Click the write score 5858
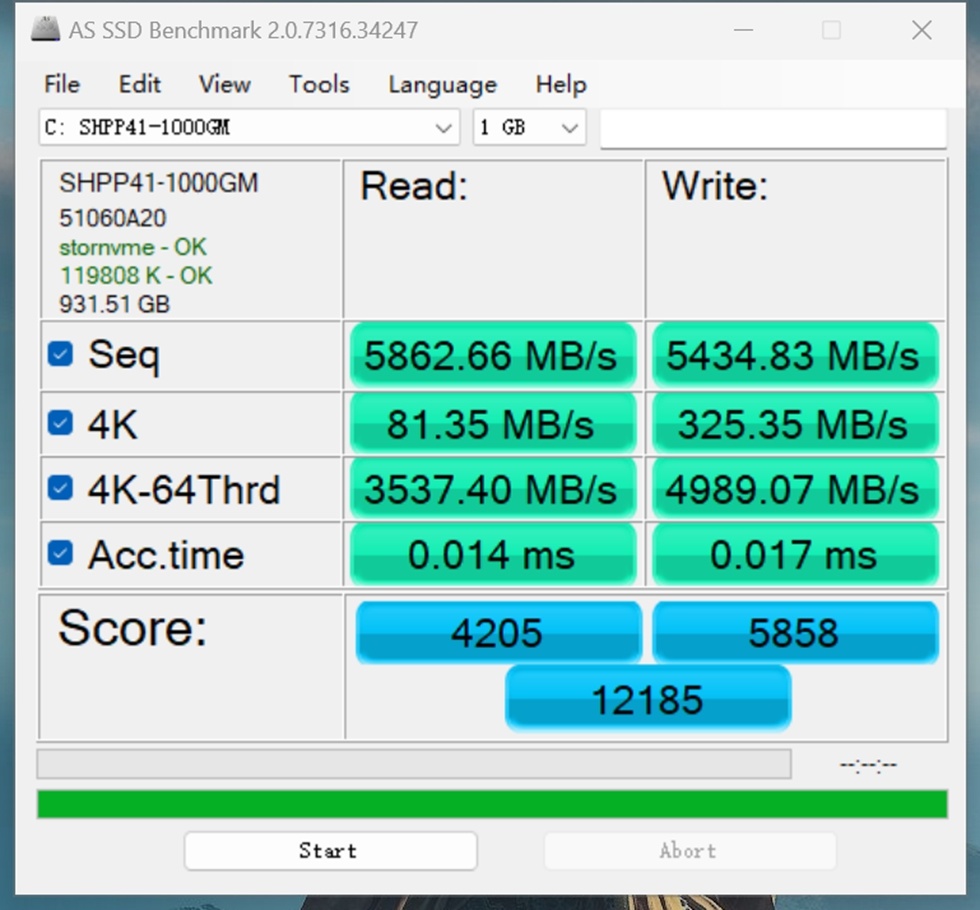Image resolution: width=980 pixels, height=910 pixels. click(795, 632)
